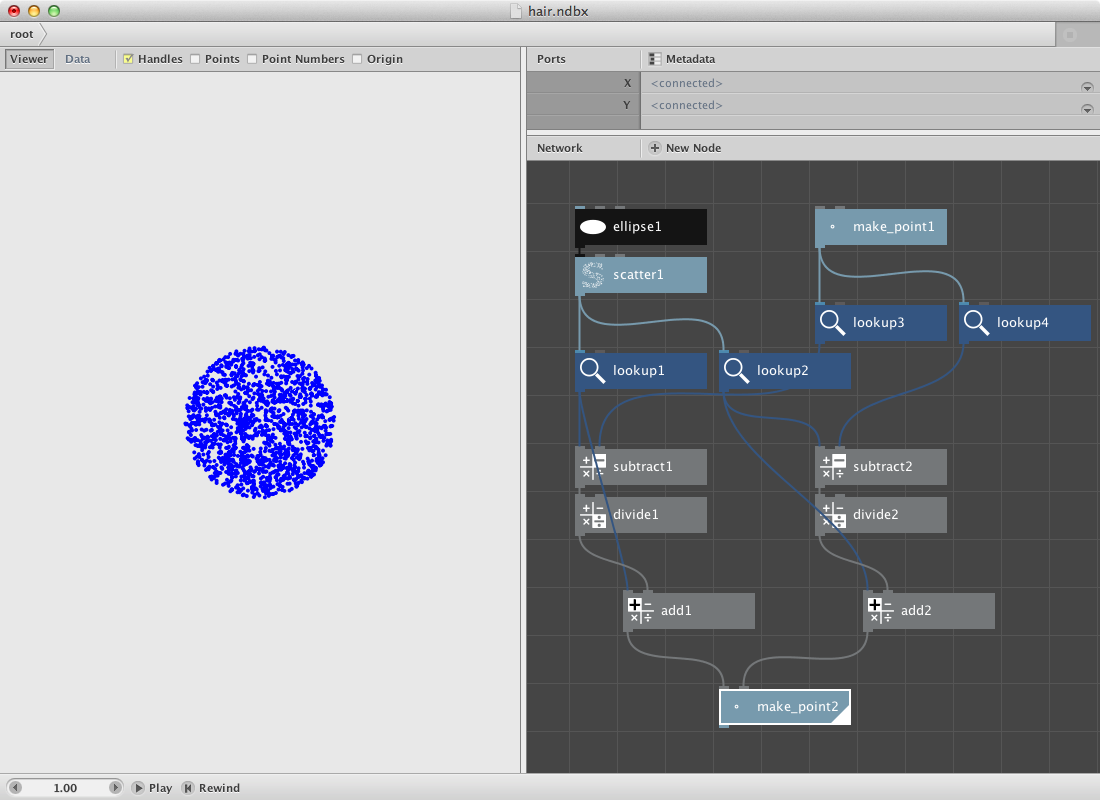Click the ellipse1 node icon
Screen dimensions: 1100x800
point(593,227)
